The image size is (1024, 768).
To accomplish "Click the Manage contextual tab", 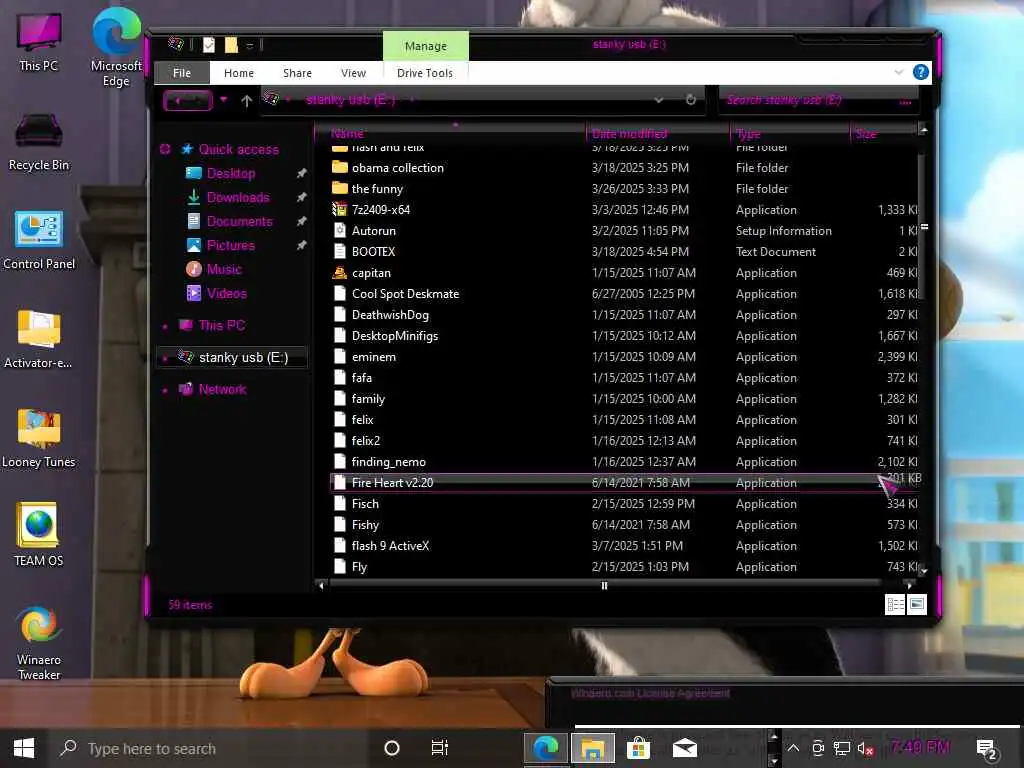I will tap(426, 46).
